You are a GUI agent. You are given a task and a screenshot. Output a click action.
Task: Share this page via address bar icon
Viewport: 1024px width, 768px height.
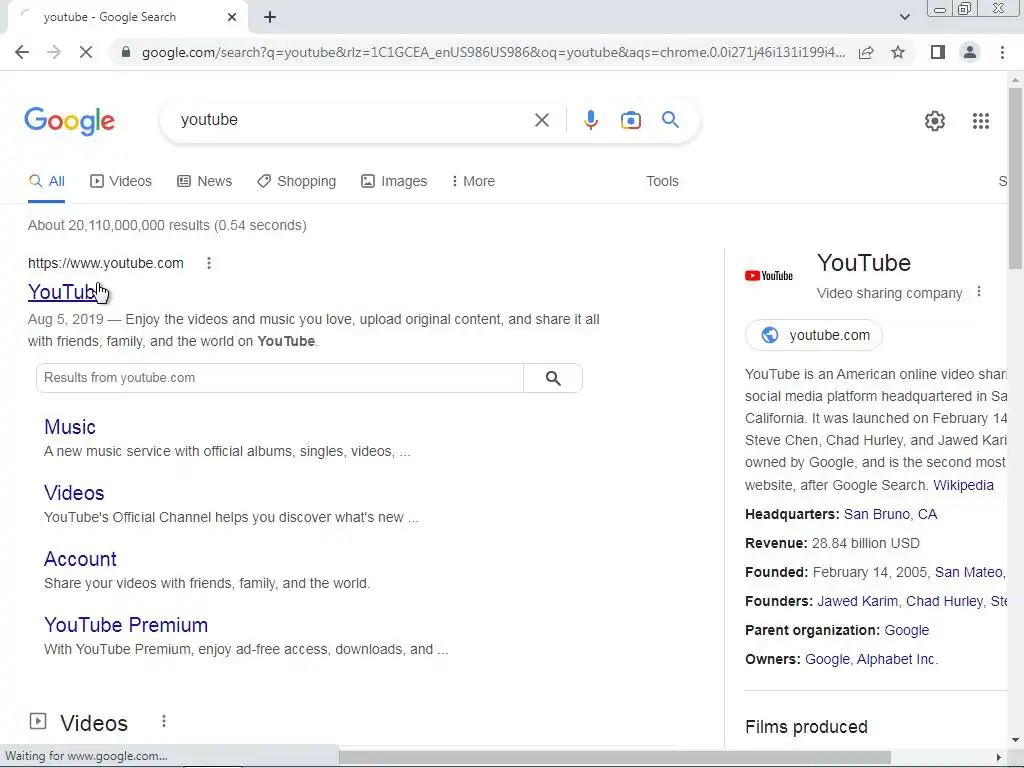(866, 52)
